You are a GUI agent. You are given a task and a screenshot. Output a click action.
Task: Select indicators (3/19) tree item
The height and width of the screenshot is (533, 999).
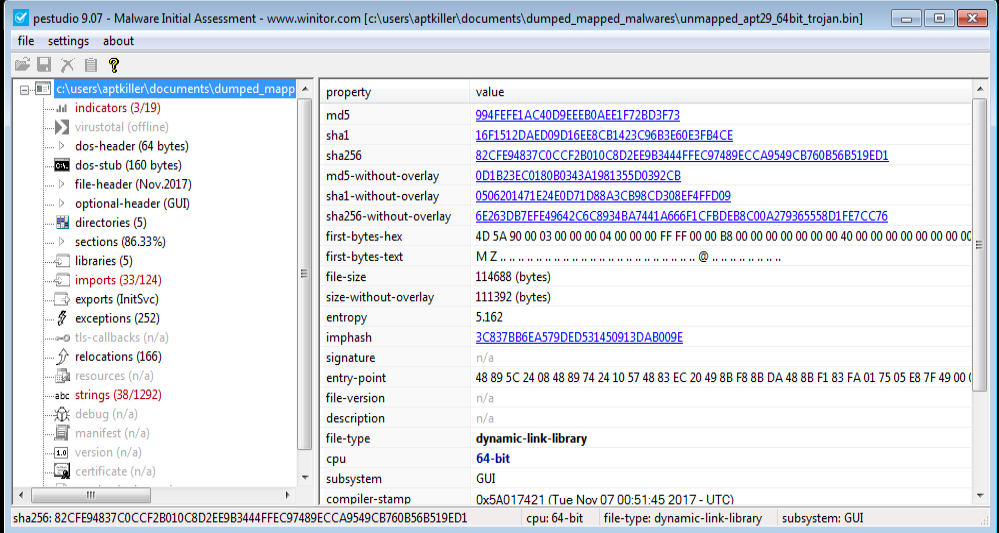pos(118,108)
